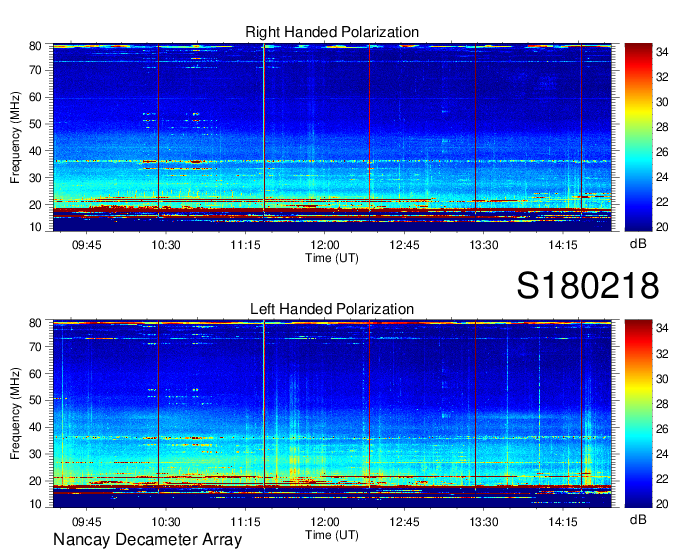This screenshot has height=552, width=680.
Task: Click the 12:45 time tick of the Left Handed plot
Action: pos(404,522)
